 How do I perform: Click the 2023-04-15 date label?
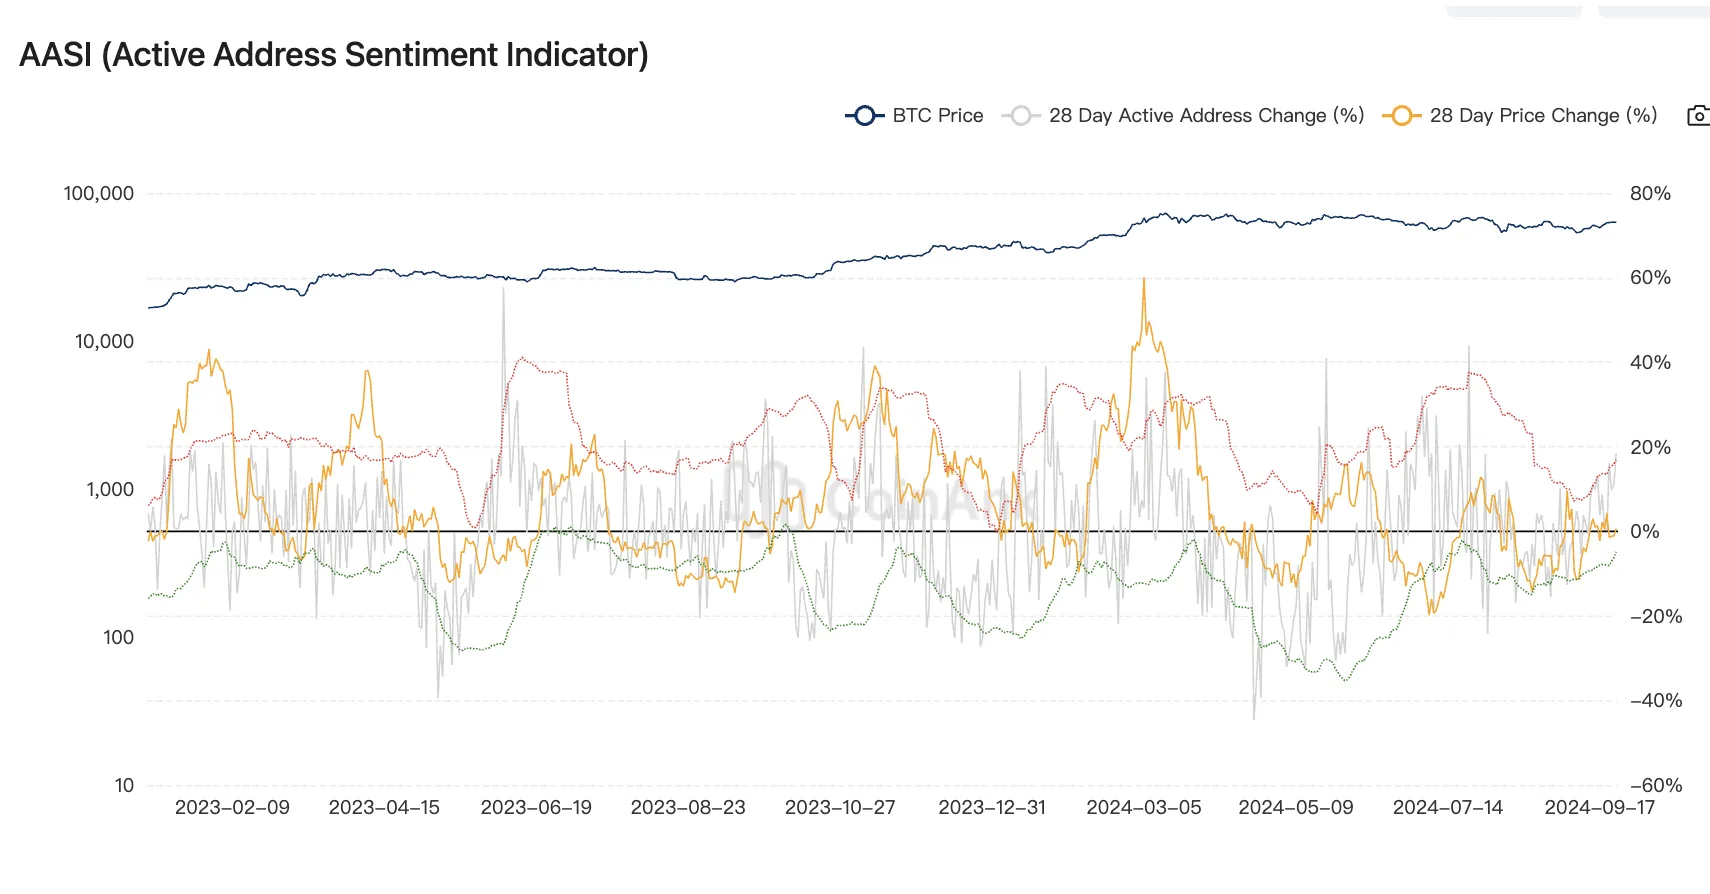[384, 807]
